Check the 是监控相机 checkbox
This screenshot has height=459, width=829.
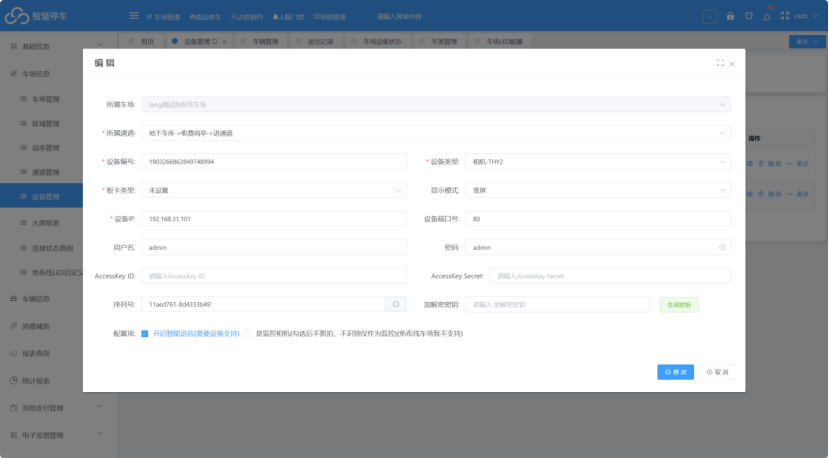click(x=247, y=334)
